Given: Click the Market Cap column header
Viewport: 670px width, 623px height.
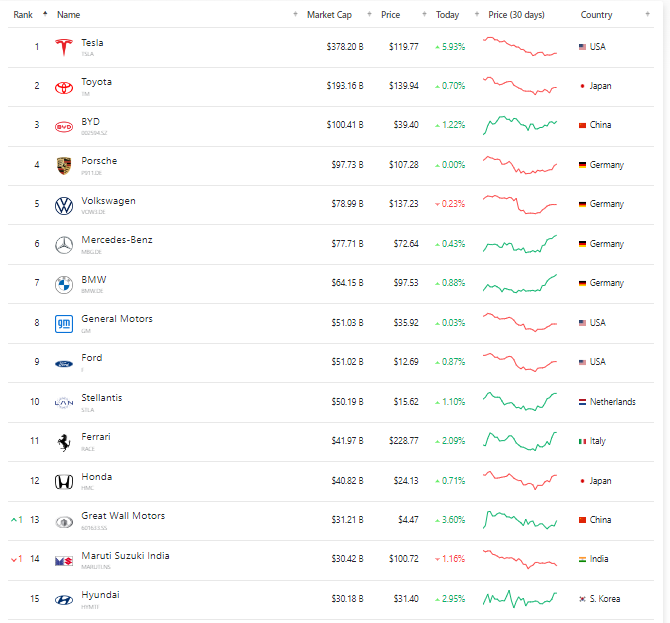Looking at the screenshot, I should 329,15.
